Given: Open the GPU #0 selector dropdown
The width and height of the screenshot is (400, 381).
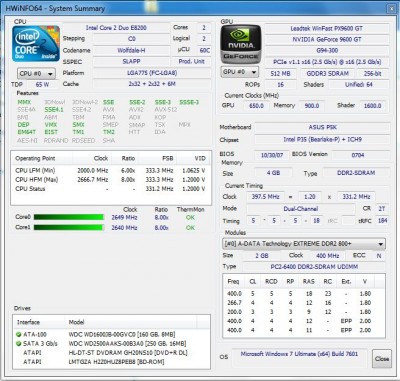Looking at the screenshot, I should click(239, 72).
